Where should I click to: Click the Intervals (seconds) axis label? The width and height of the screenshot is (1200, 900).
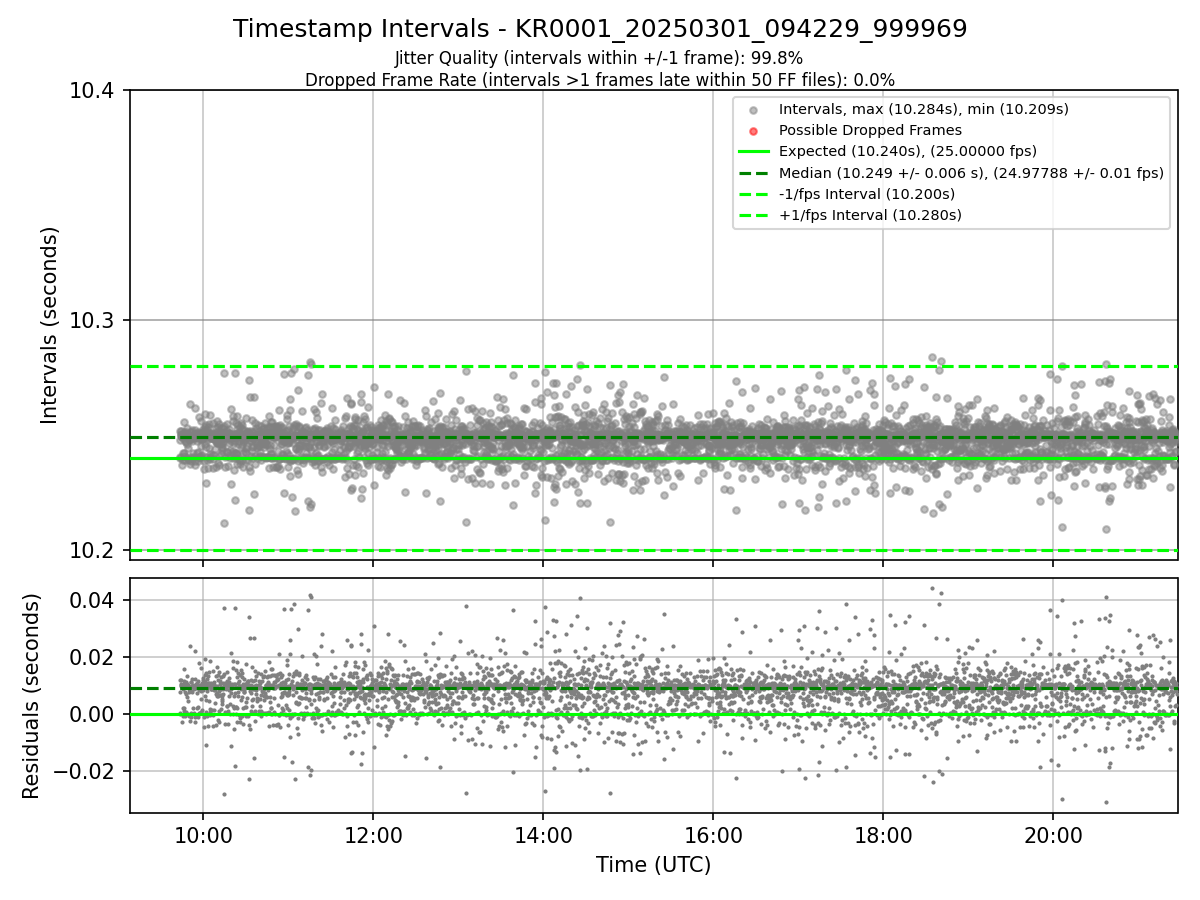[x=50, y=325]
